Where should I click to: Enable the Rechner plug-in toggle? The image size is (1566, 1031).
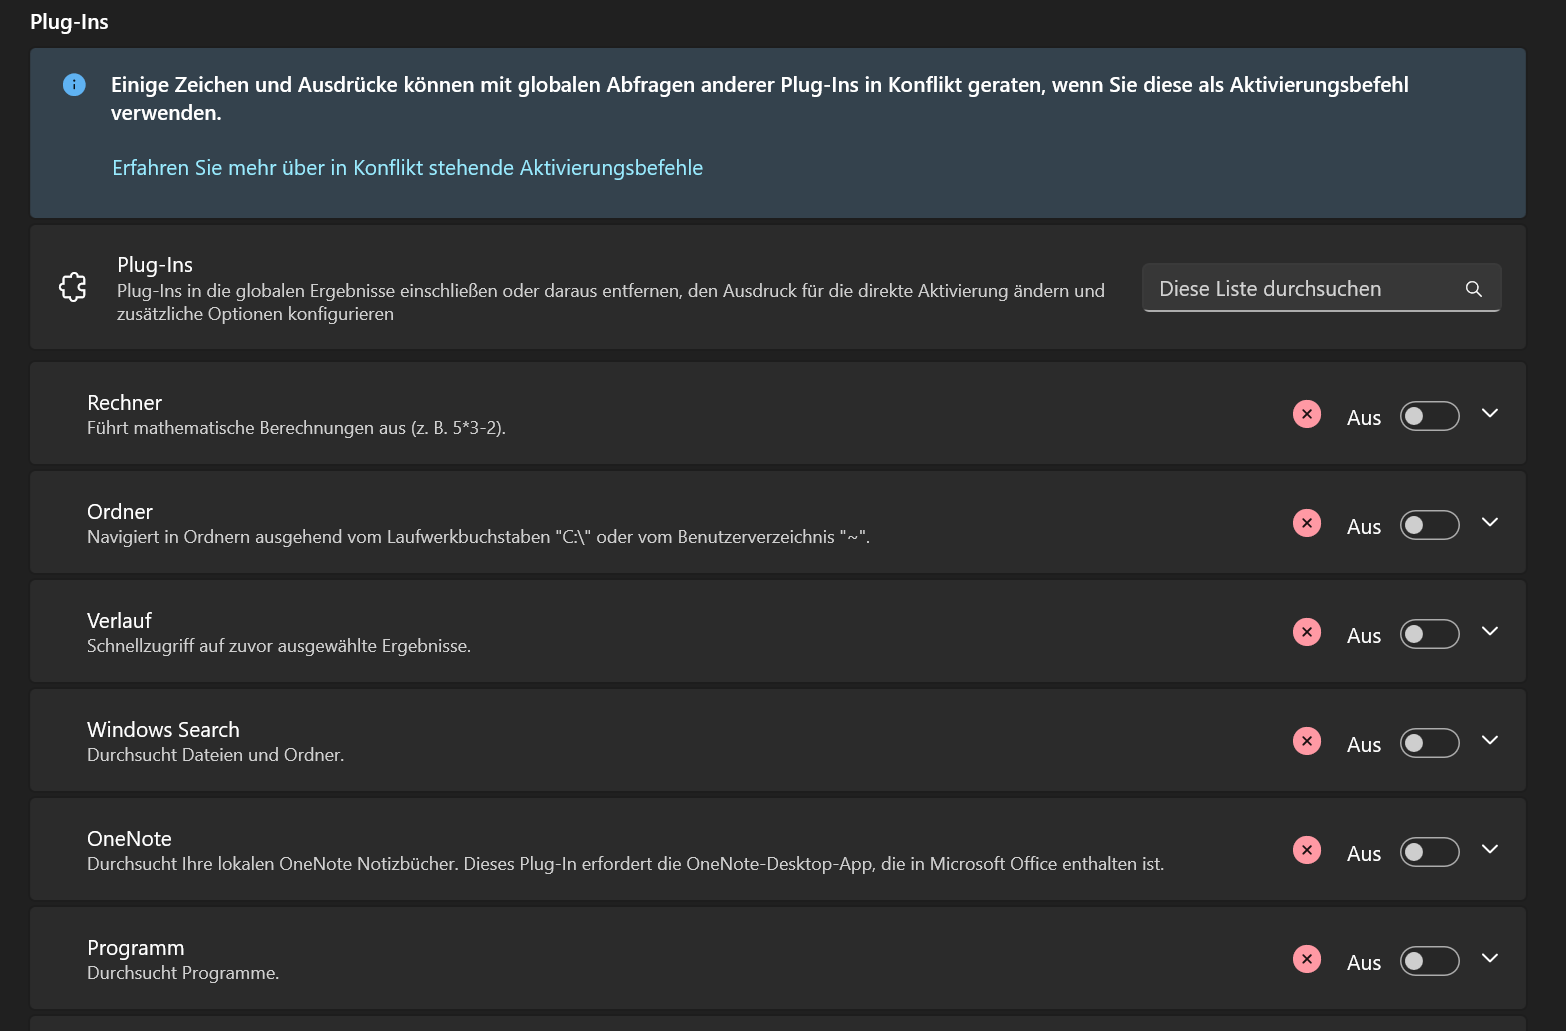tap(1429, 416)
